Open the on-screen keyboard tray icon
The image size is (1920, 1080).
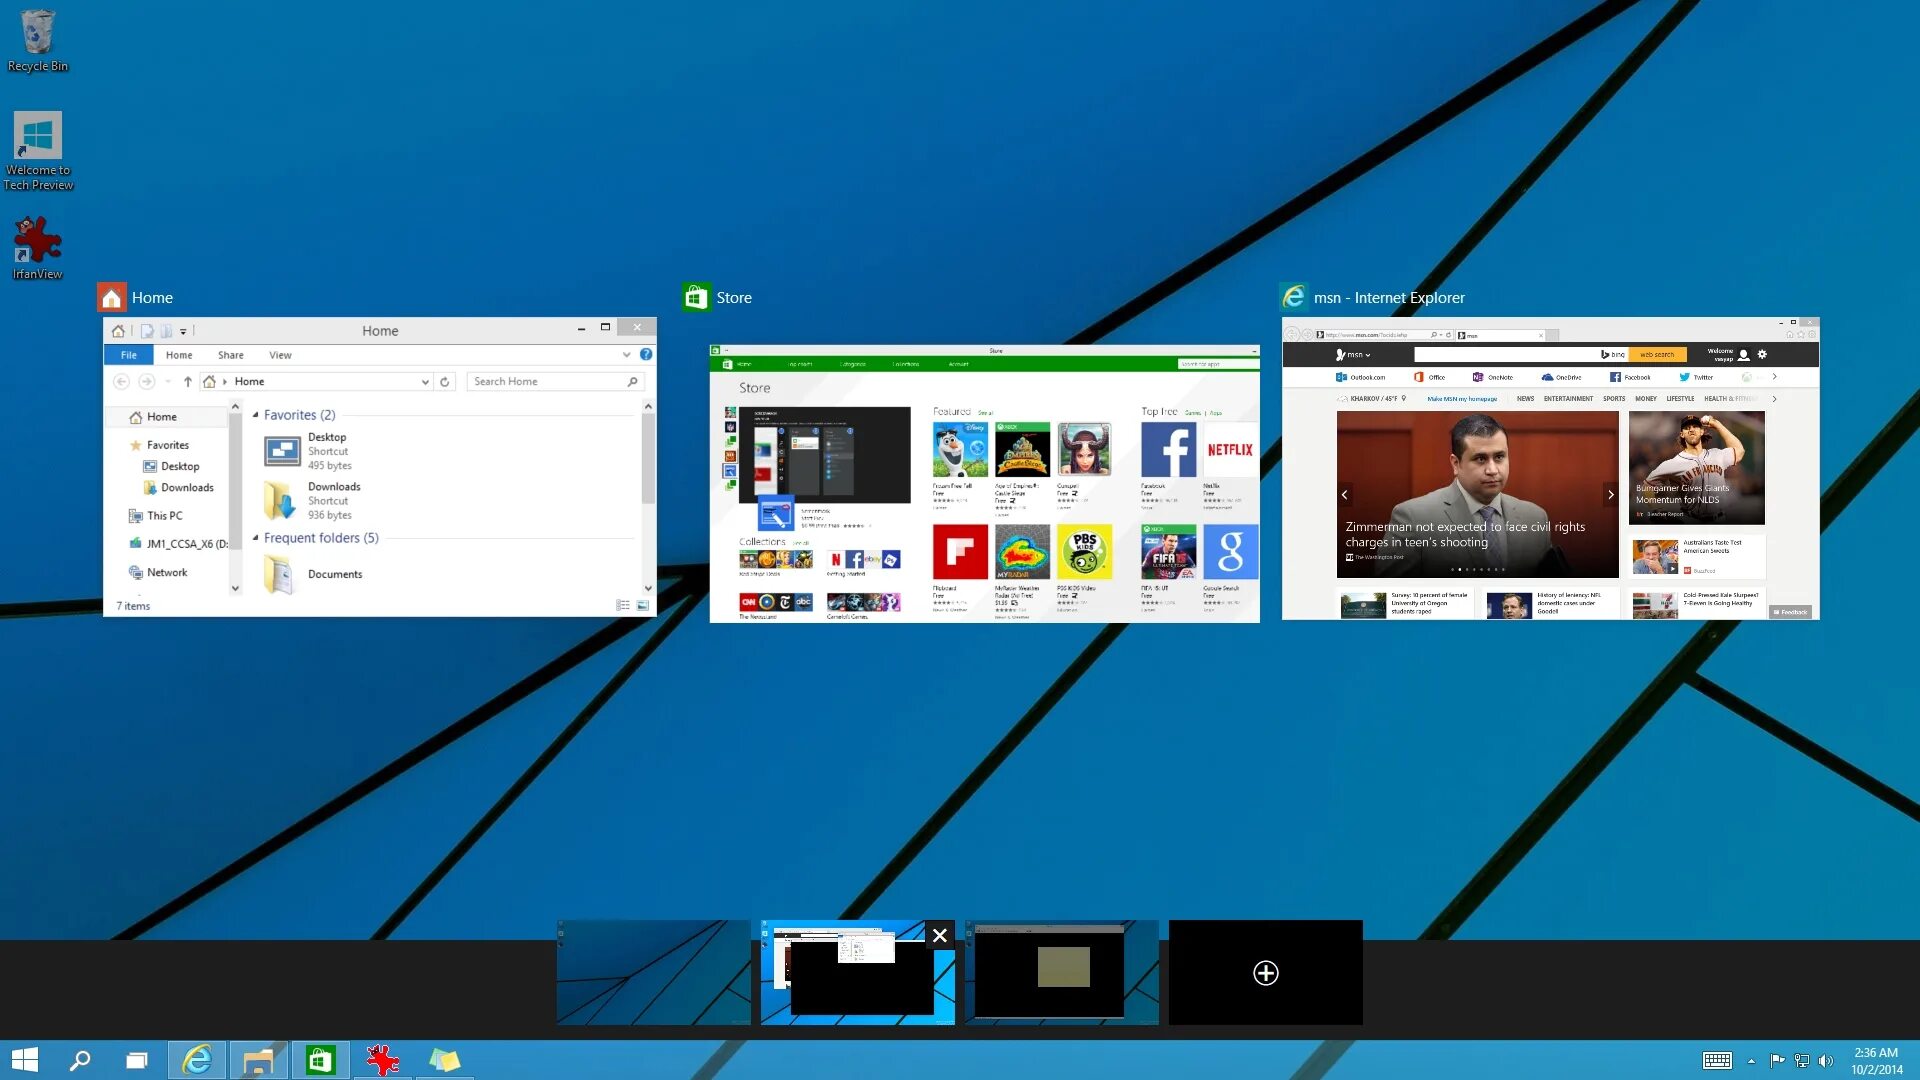tap(1717, 1061)
